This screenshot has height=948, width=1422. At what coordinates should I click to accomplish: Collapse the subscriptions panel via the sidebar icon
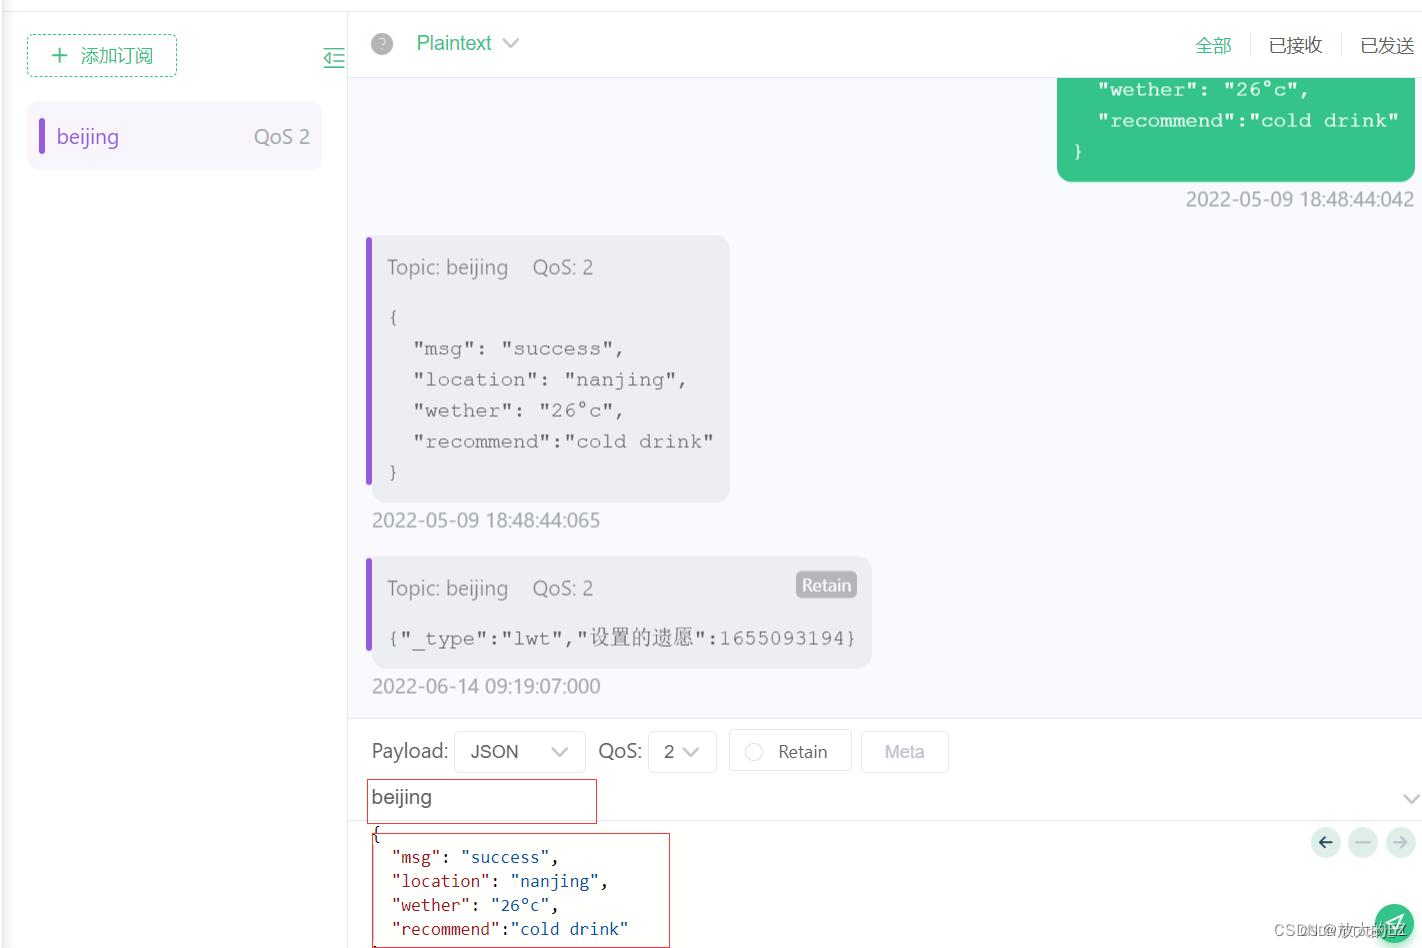[x=334, y=58]
